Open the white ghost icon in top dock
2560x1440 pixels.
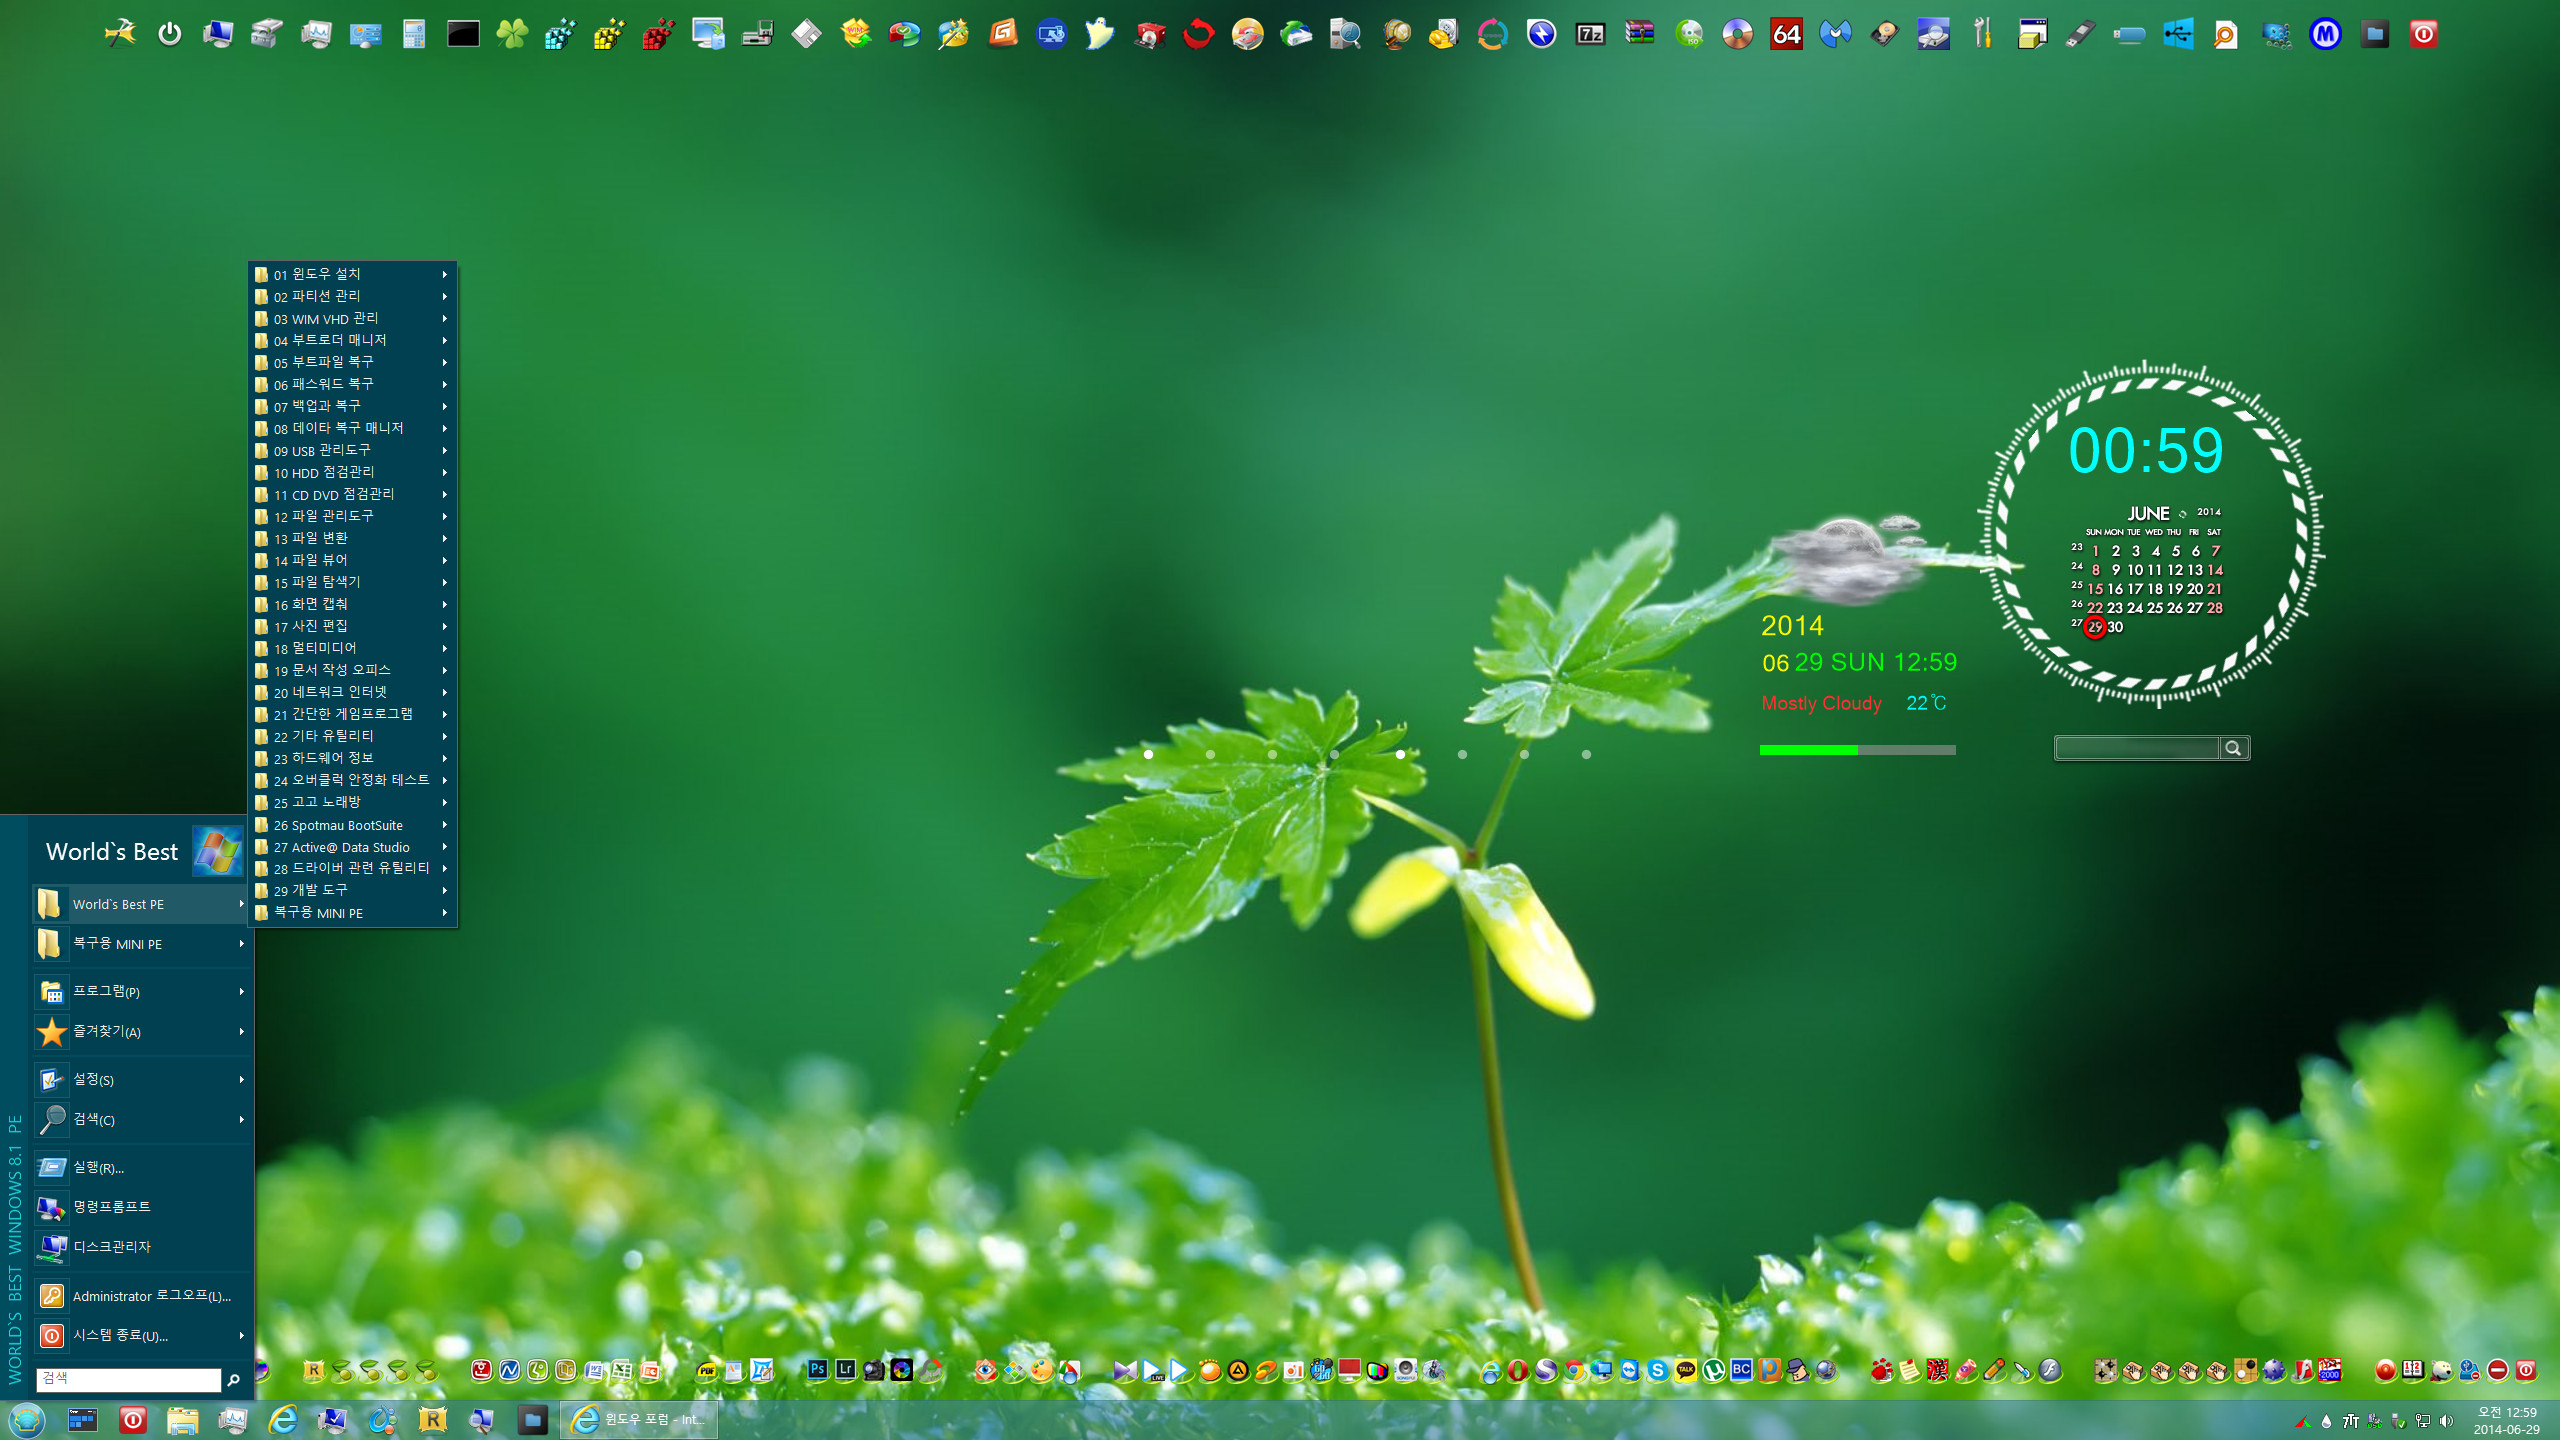[x=1100, y=34]
